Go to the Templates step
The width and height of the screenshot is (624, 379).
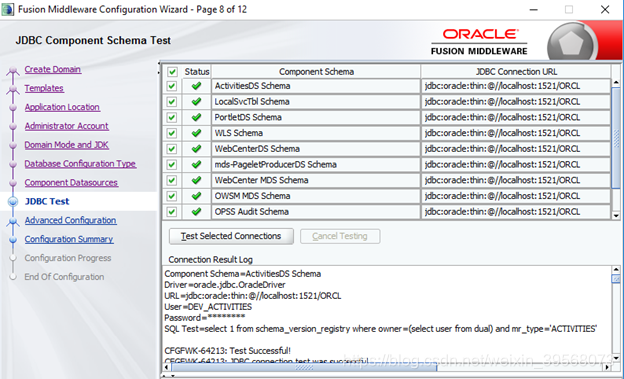tap(44, 88)
